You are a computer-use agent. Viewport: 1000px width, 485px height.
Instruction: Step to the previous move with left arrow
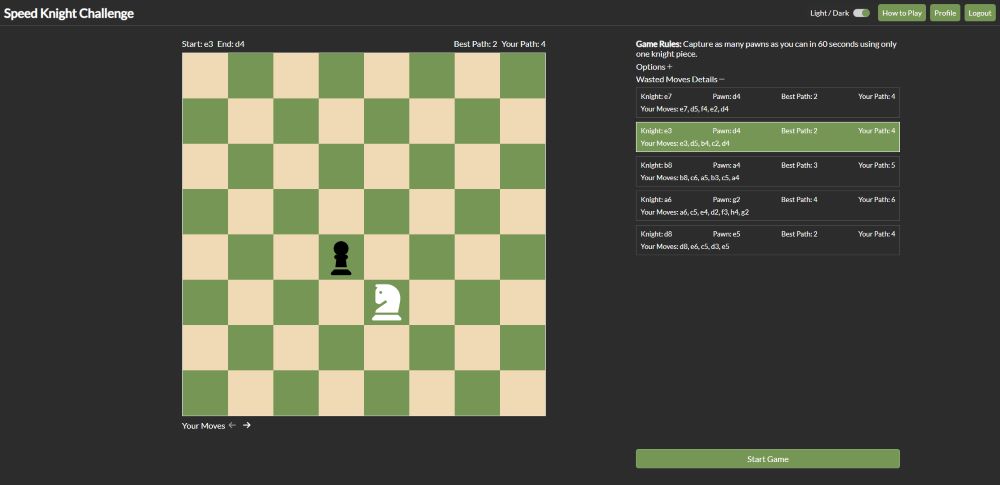[x=233, y=425]
